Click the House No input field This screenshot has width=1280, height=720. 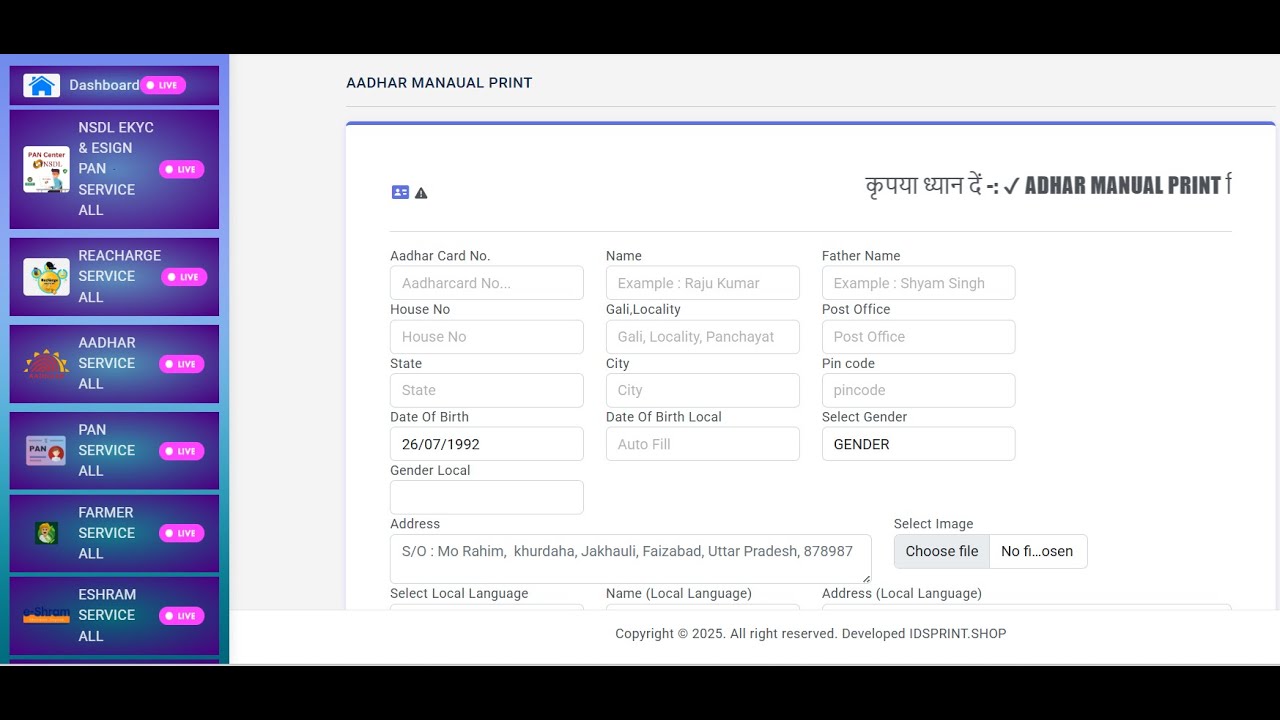[x=487, y=337]
